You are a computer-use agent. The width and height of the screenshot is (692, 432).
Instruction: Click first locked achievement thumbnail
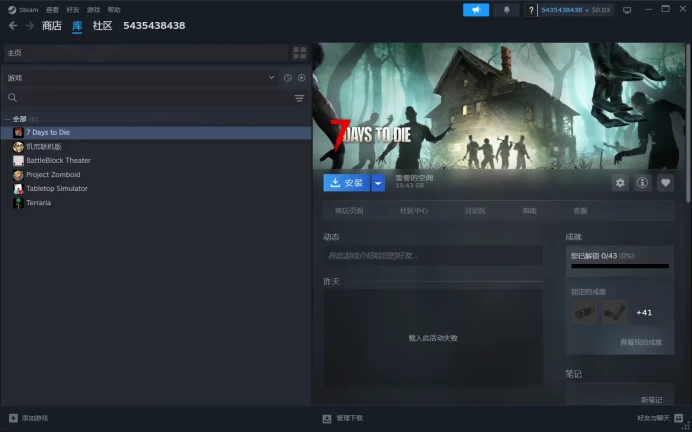coord(584,312)
